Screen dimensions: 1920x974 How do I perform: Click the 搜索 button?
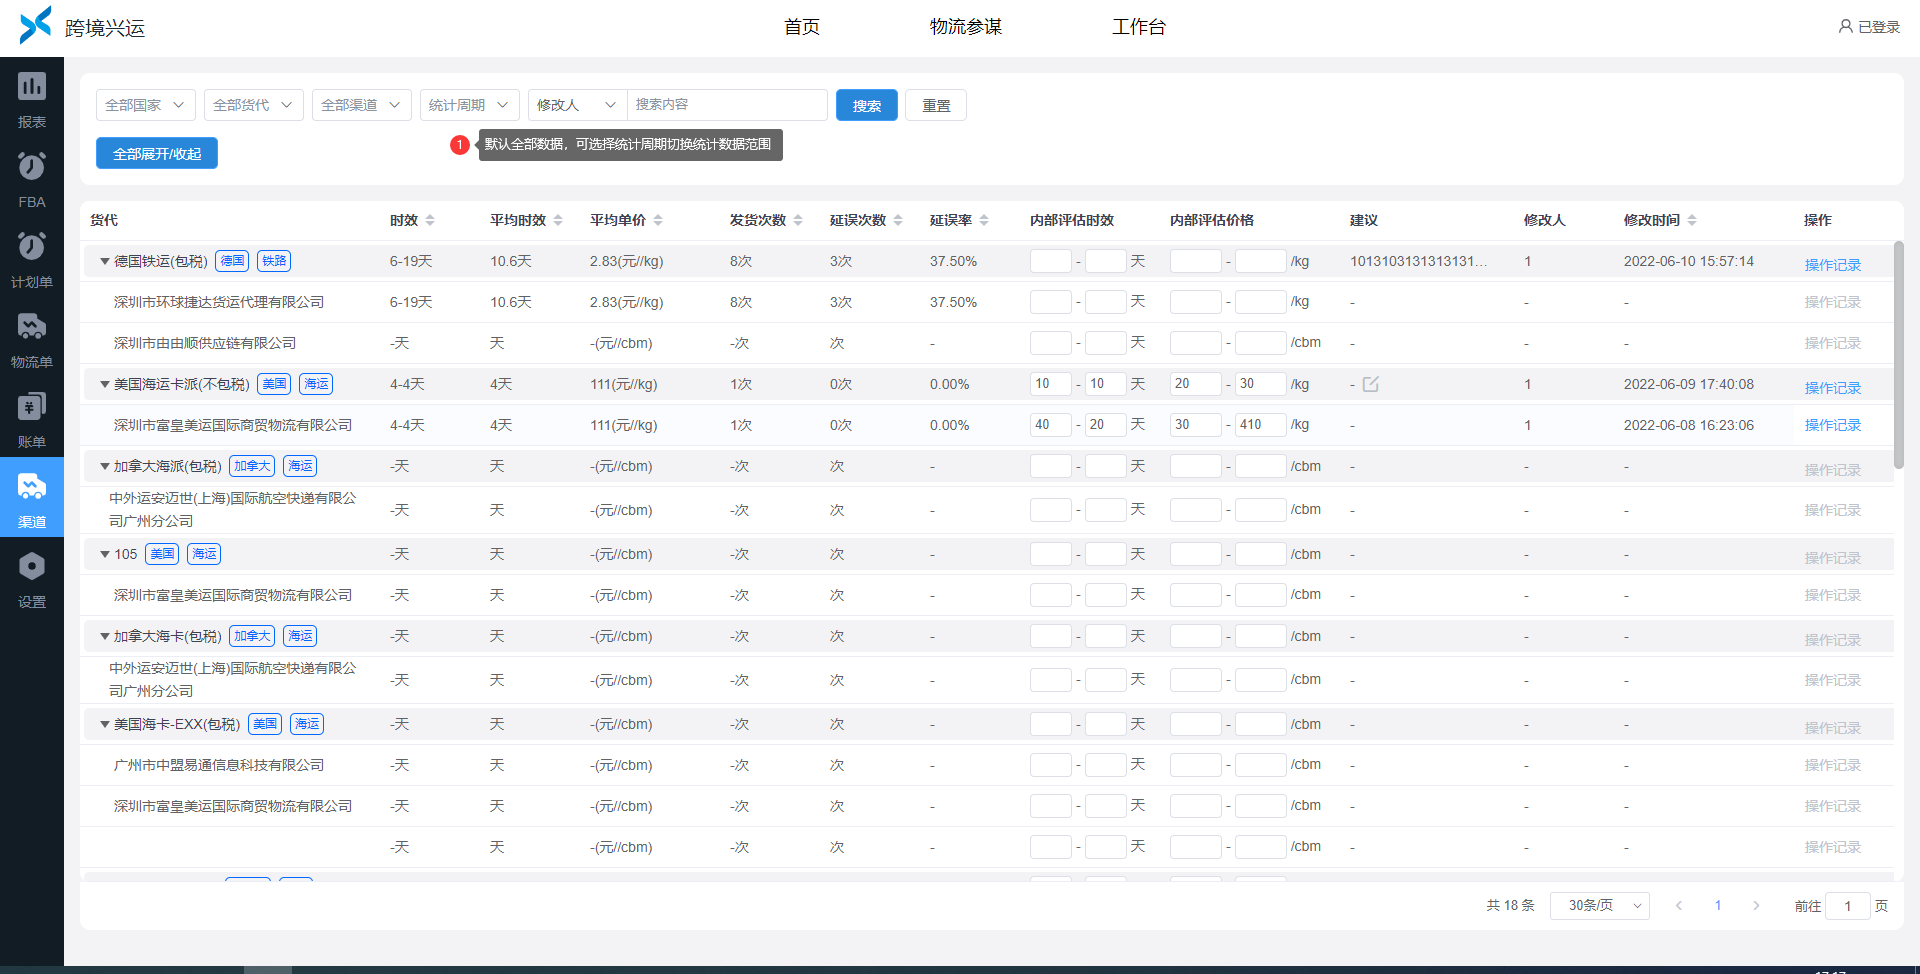(x=867, y=105)
